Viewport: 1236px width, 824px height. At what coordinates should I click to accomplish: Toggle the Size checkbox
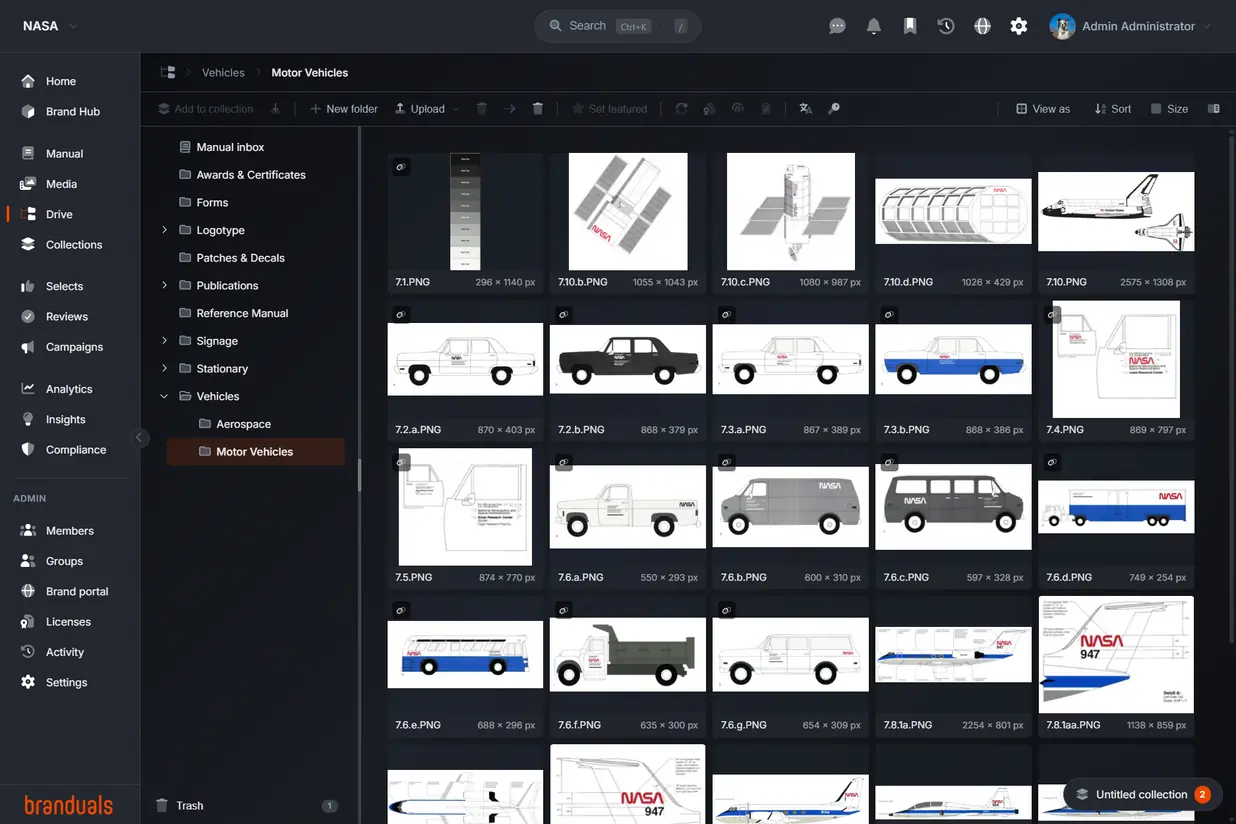coord(1156,109)
